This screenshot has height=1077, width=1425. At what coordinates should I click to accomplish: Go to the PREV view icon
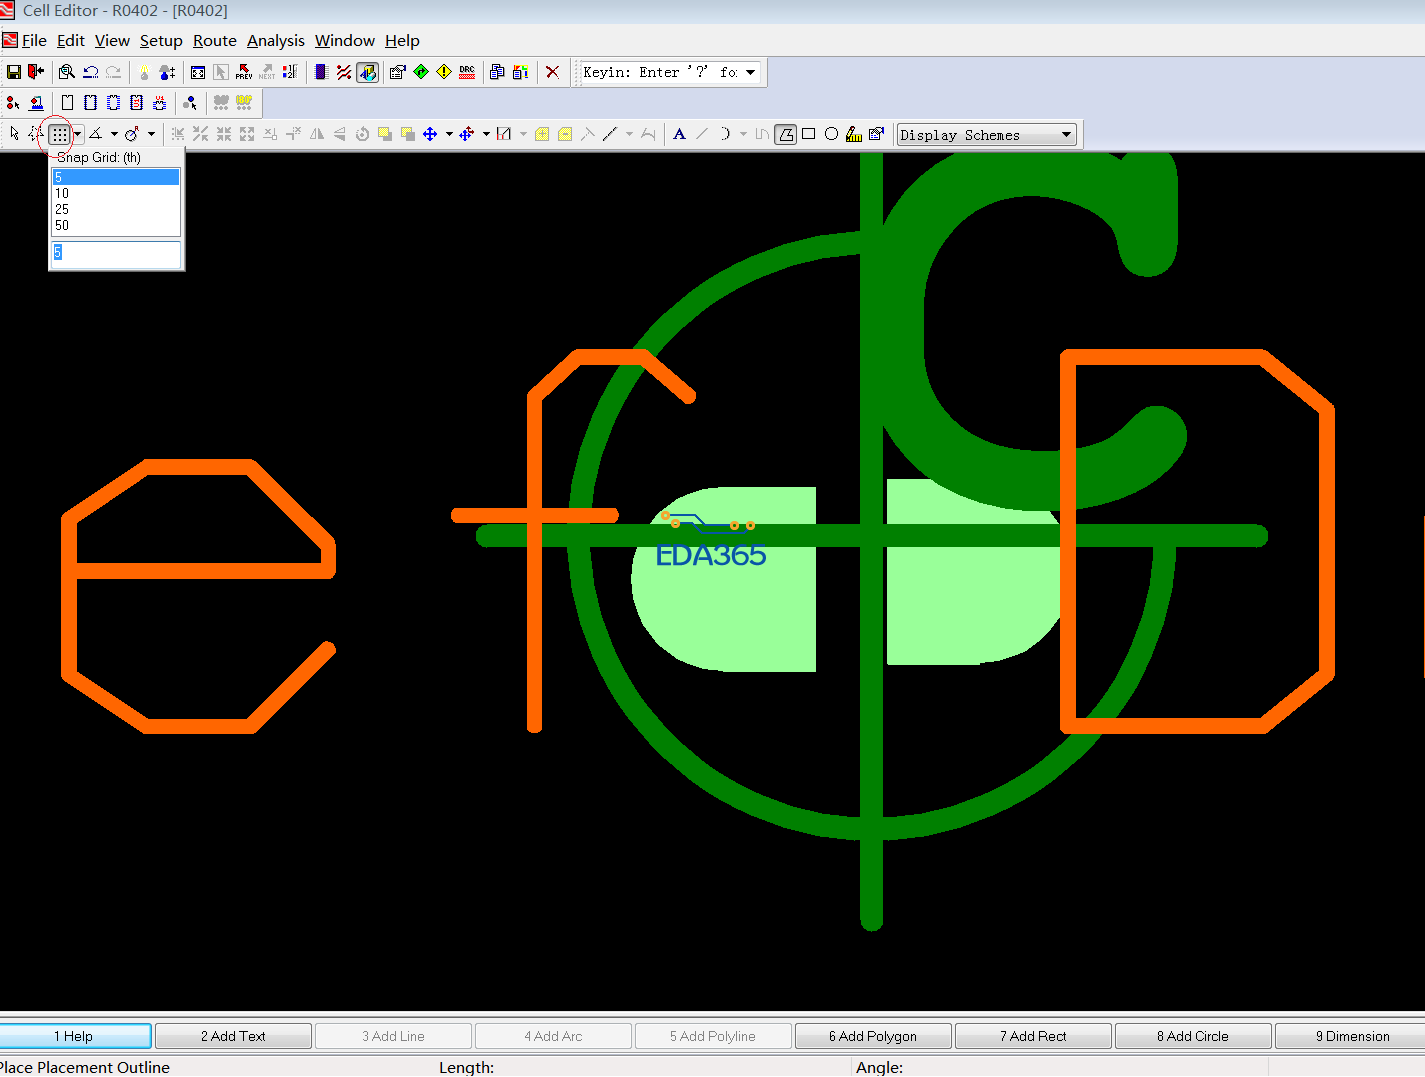click(244, 72)
